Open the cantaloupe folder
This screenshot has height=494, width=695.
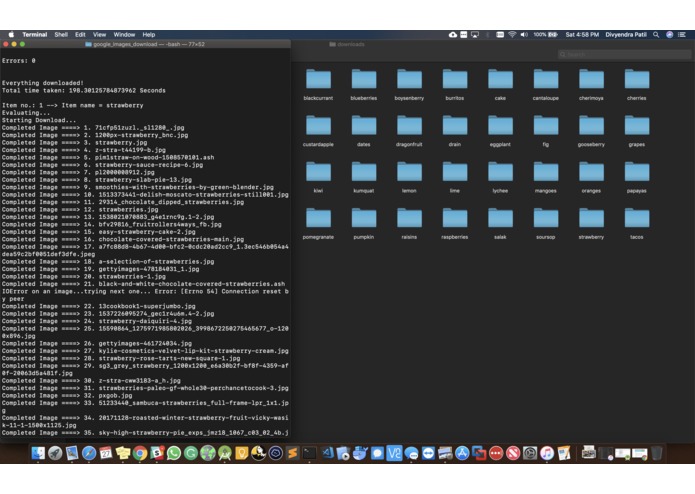pos(546,80)
